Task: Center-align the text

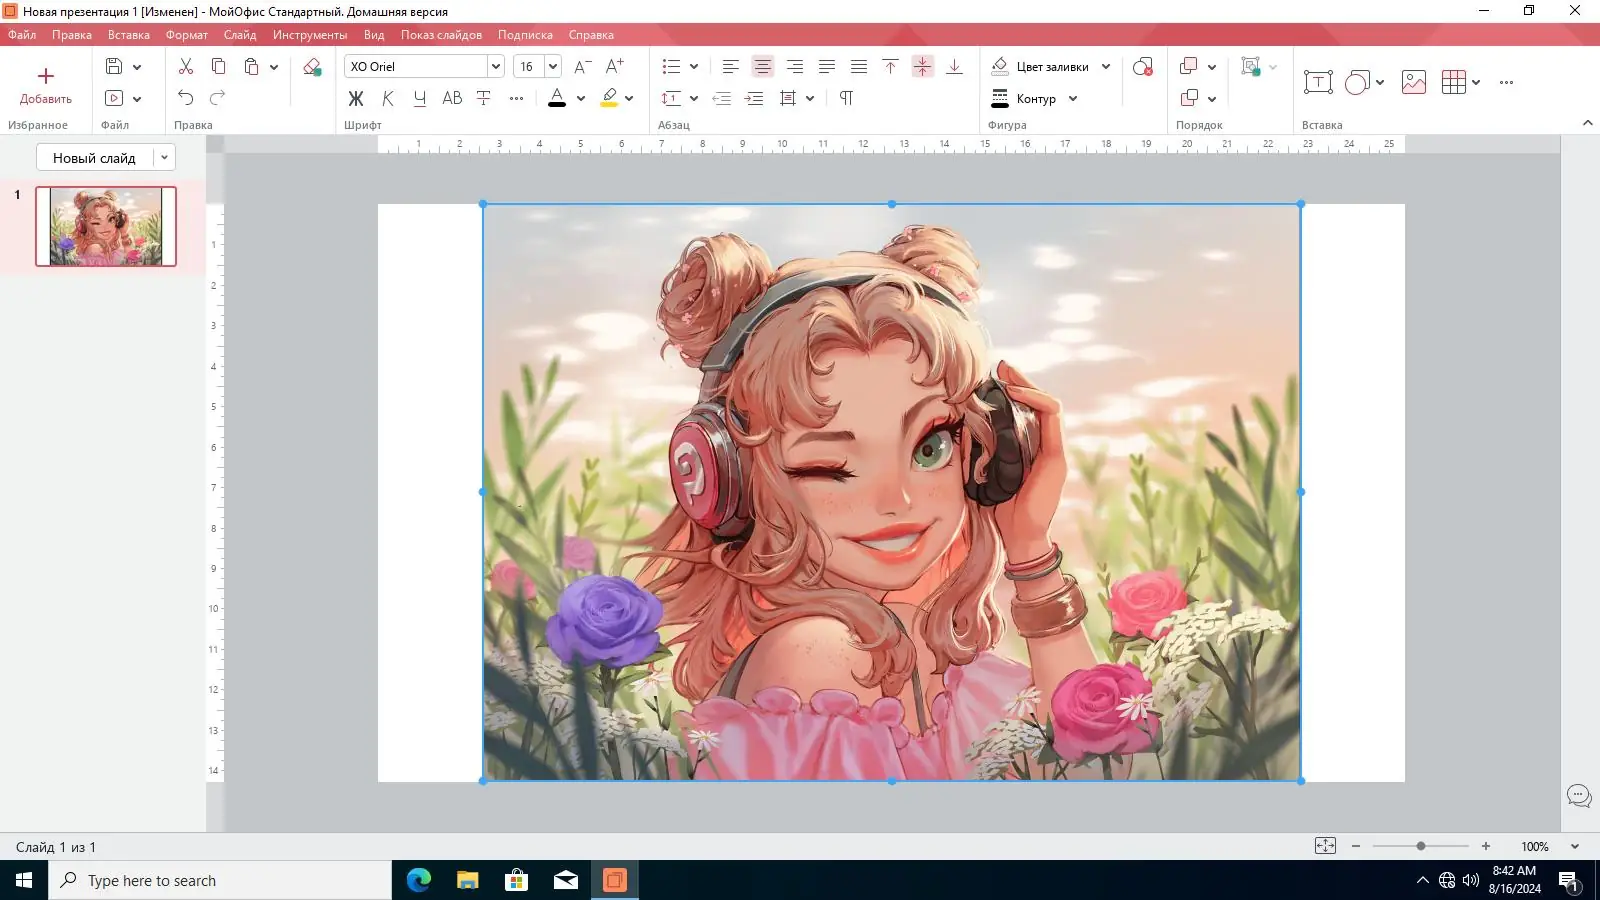Action: [763, 67]
